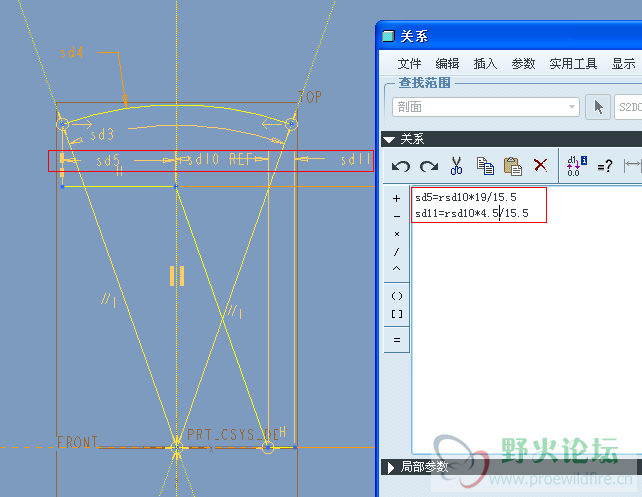The height and width of the screenshot is (497, 642).
Task: Click the Undo icon in the relations toolbar
Action: click(401, 166)
